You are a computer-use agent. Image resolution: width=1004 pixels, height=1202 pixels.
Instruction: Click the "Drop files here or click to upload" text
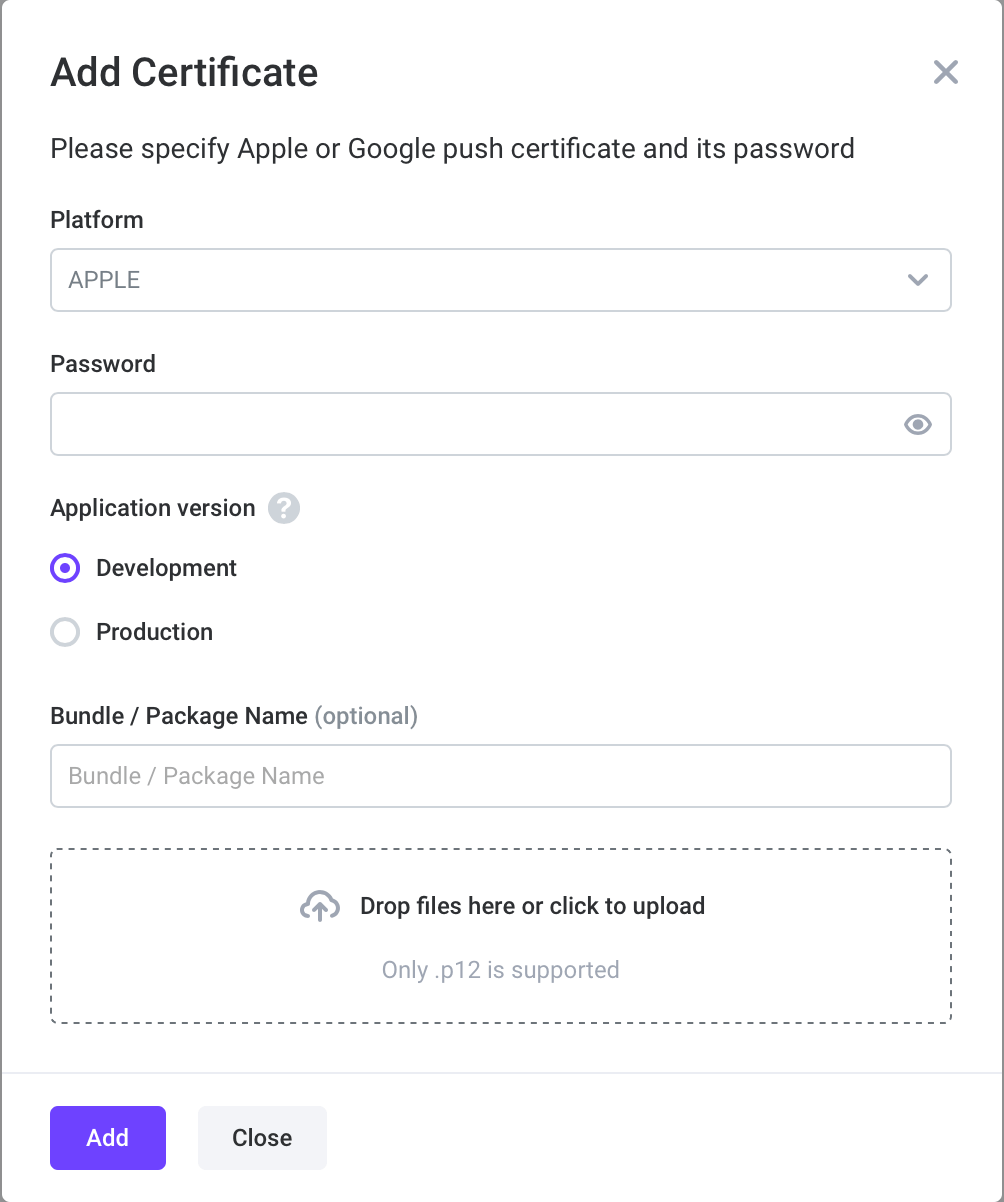[x=532, y=906]
